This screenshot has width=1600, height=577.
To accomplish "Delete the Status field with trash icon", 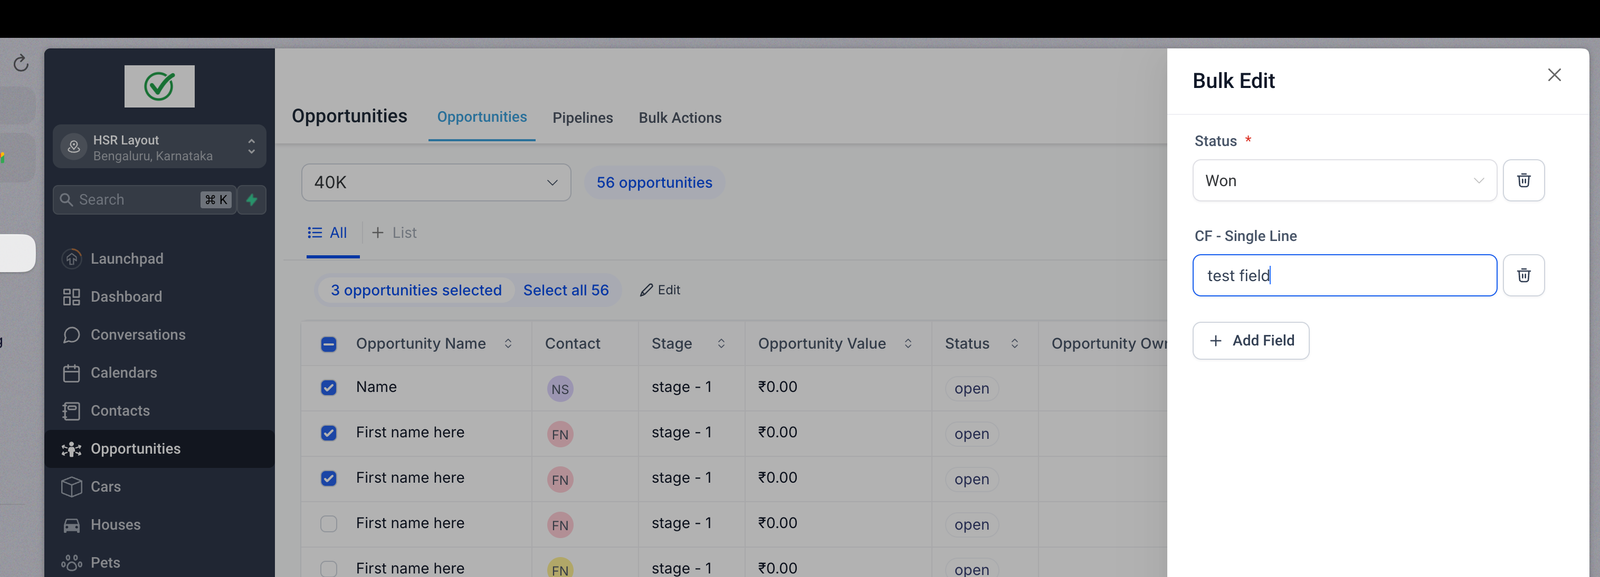I will pyautogui.click(x=1523, y=181).
